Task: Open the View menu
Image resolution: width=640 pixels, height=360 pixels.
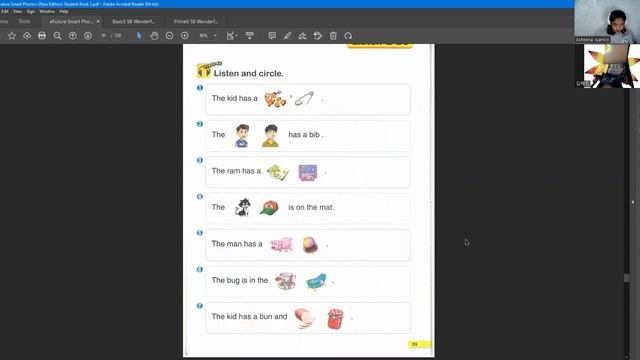Action: [18, 11]
